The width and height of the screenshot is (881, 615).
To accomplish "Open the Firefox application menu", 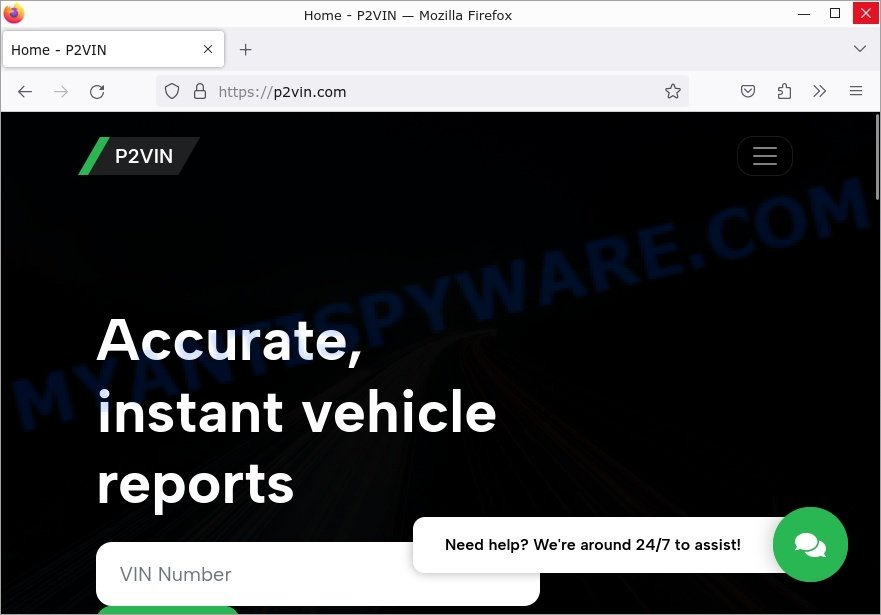I will coord(856,91).
